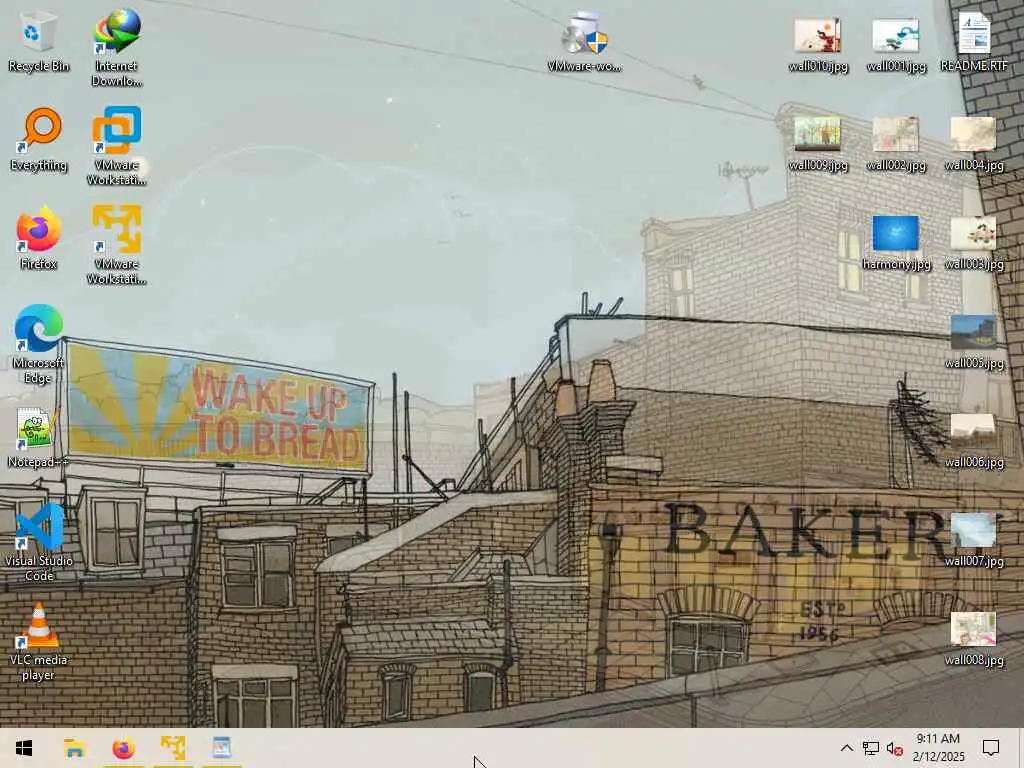The width and height of the screenshot is (1024, 768).
Task: Select the Firefox desktop shortcut
Action: pyautogui.click(x=39, y=238)
